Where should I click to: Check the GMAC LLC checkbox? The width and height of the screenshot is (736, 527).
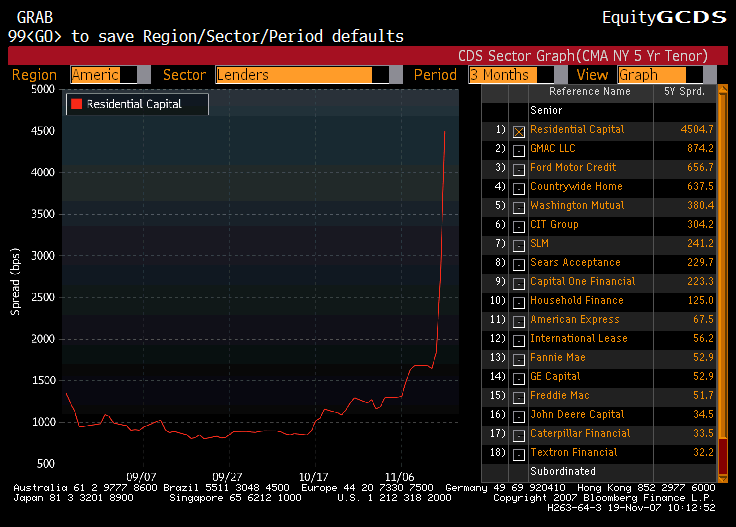[519, 151]
